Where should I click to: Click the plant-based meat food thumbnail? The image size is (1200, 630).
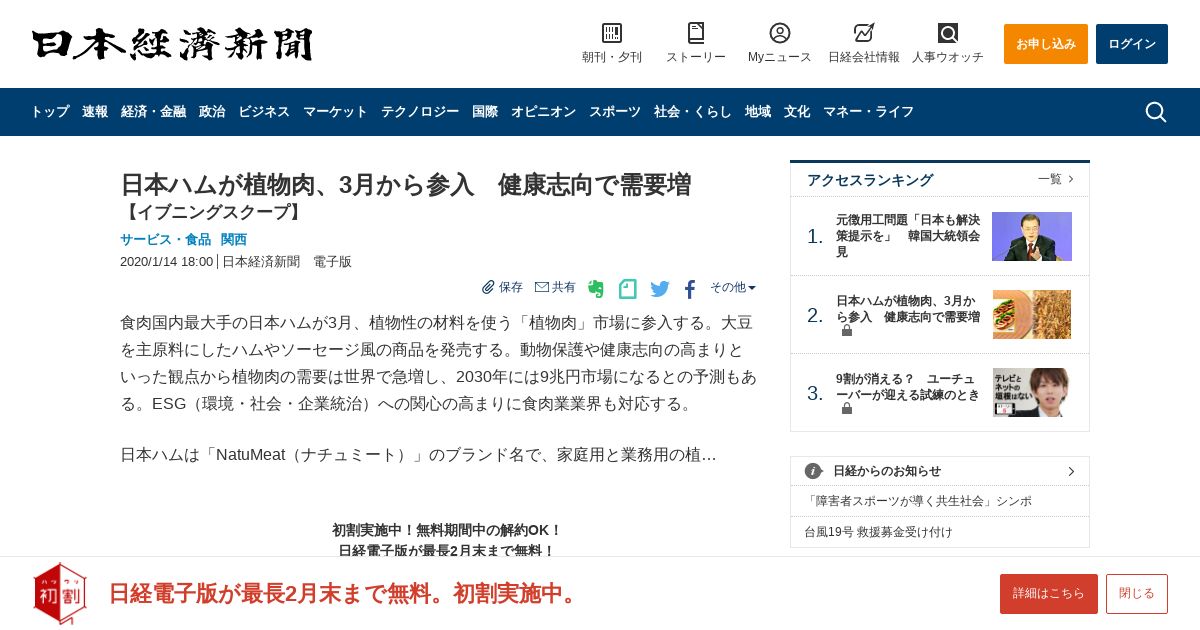point(1032,315)
